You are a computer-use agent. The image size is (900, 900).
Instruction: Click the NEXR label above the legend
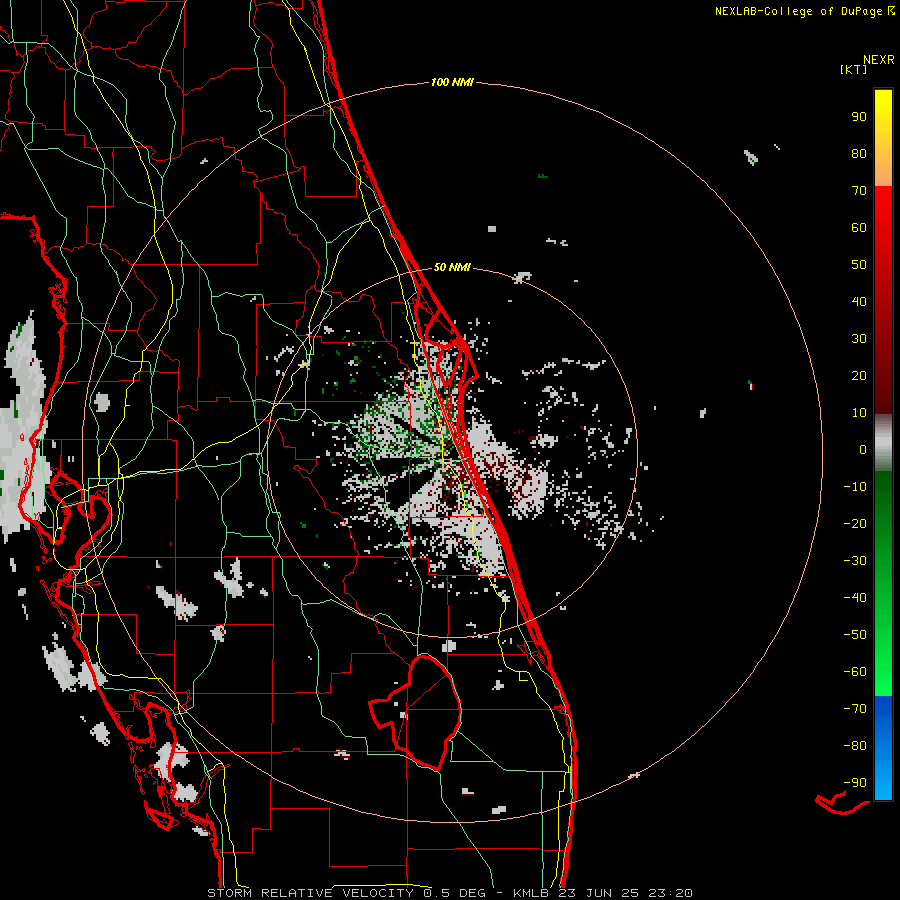[x=879, y=60]
